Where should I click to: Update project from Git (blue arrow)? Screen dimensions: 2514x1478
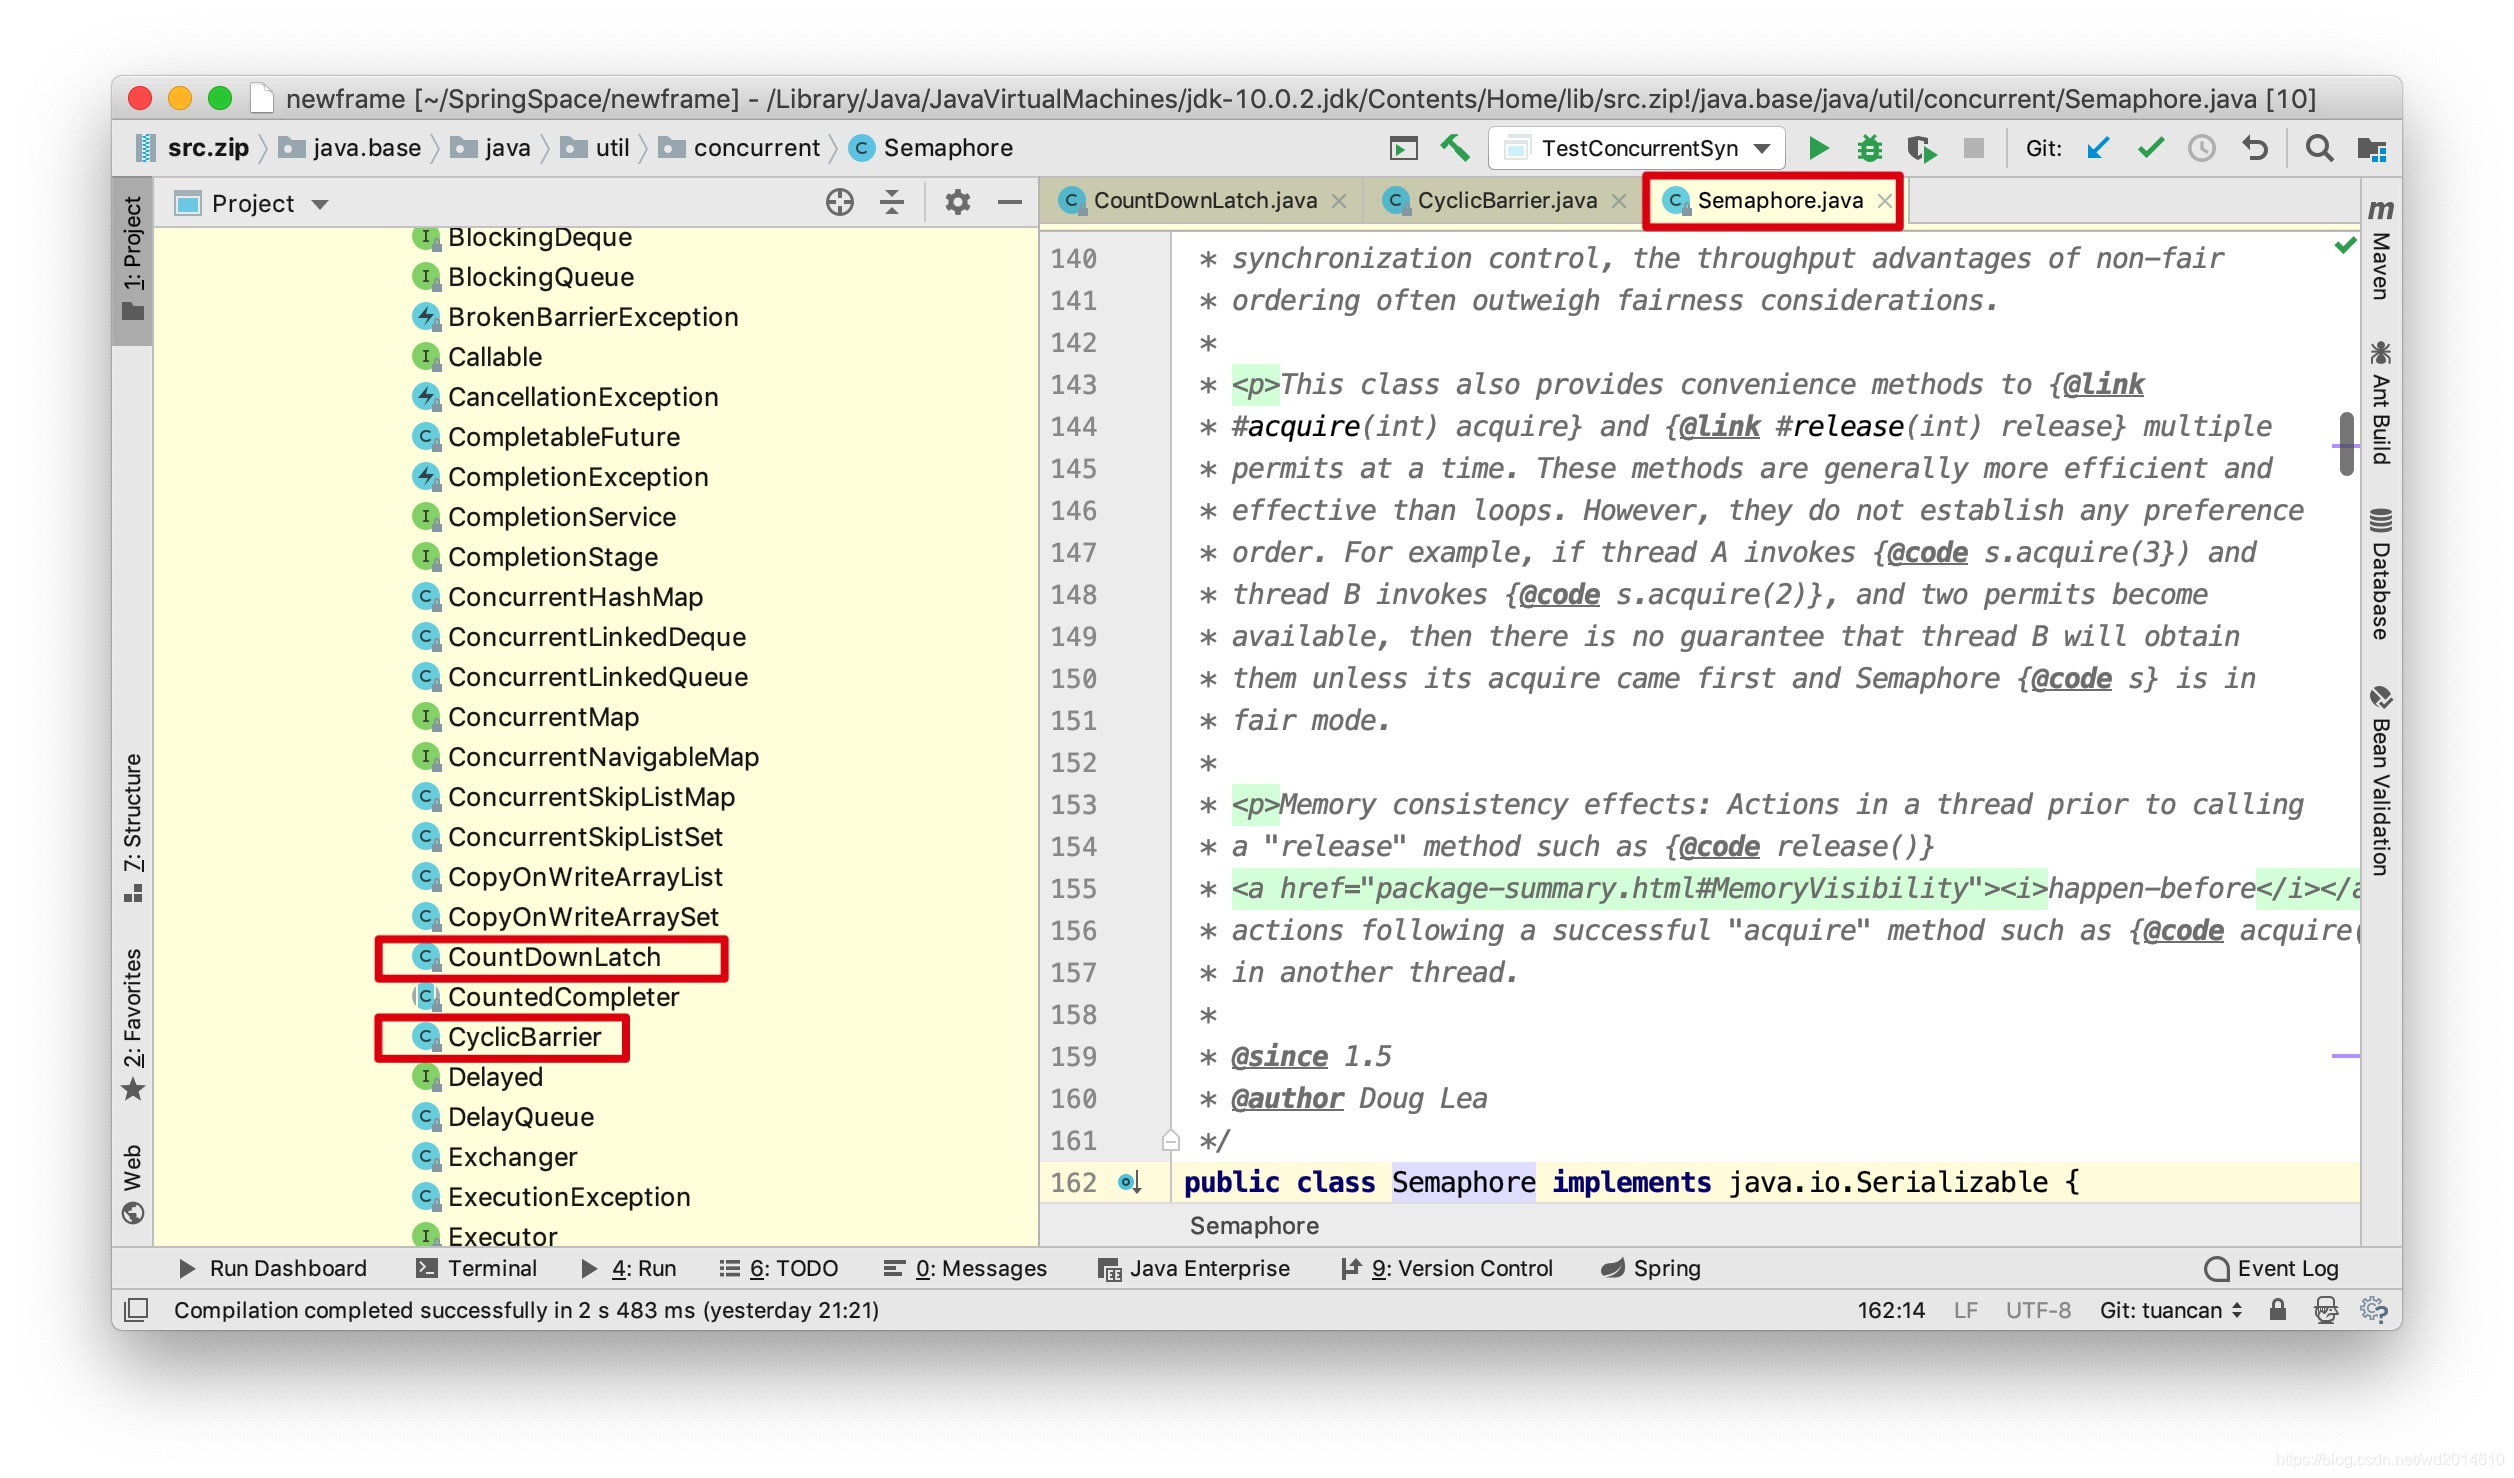point(2098,148)
